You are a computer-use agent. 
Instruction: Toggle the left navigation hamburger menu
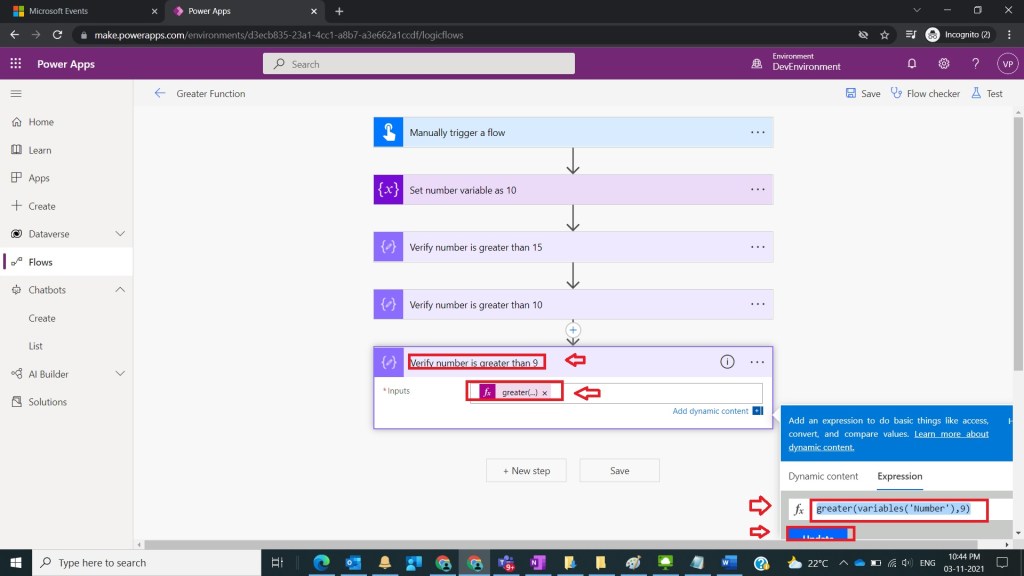[16, 94]
